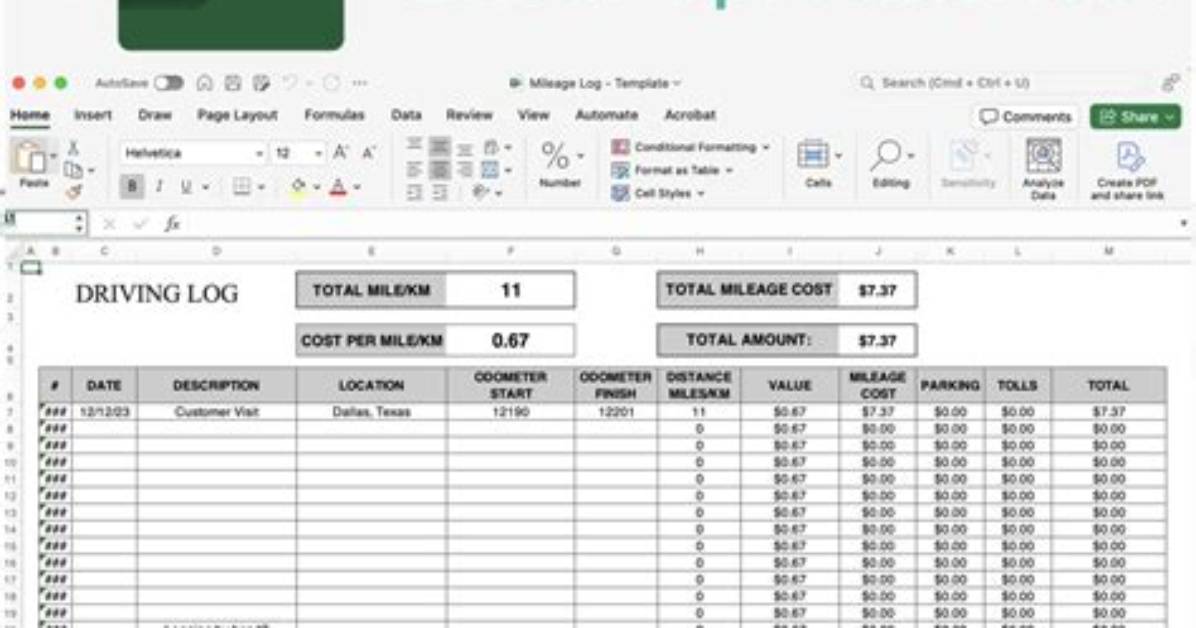Image resolution: width=1196 pixels, height=628 pixels.
Task: Expand the formula bar chevron
Action: (1183, 224)
